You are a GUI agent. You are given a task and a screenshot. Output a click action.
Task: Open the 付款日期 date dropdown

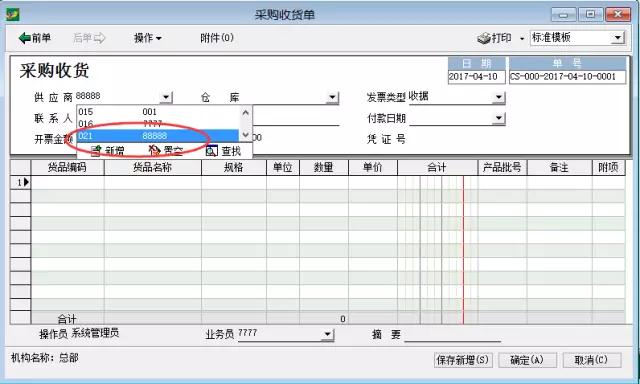498,118
